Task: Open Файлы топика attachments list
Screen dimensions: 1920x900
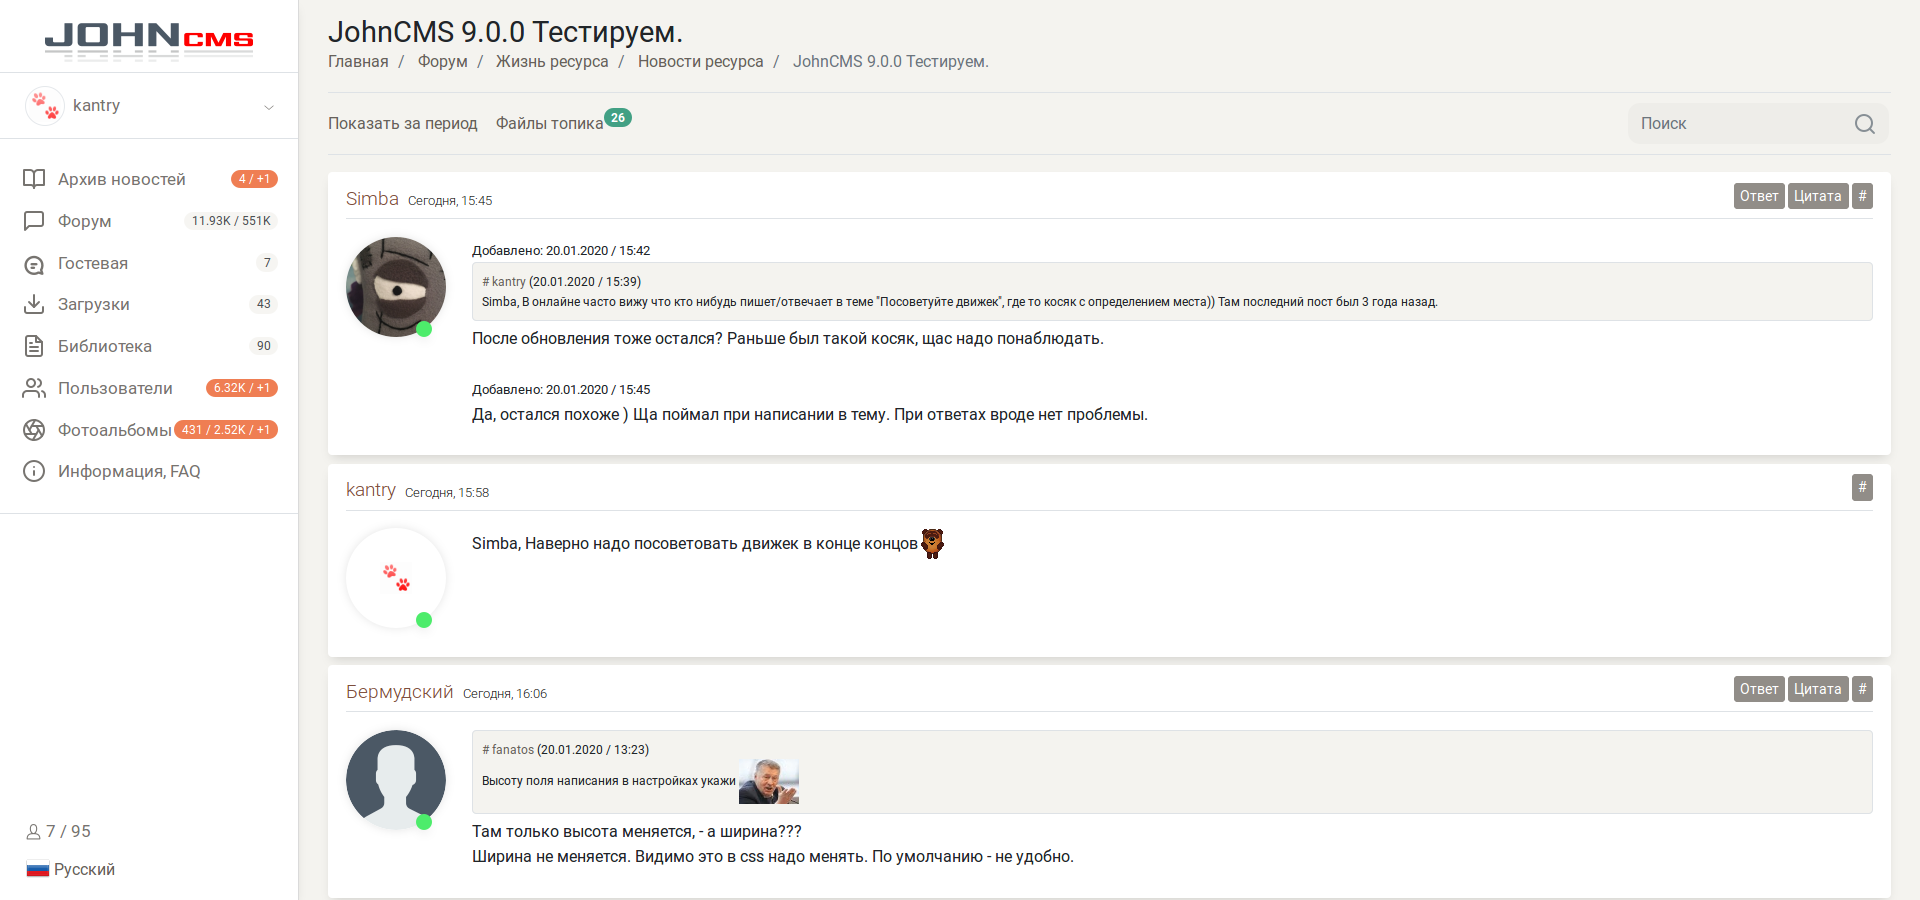Action: [x=550, y=124]
